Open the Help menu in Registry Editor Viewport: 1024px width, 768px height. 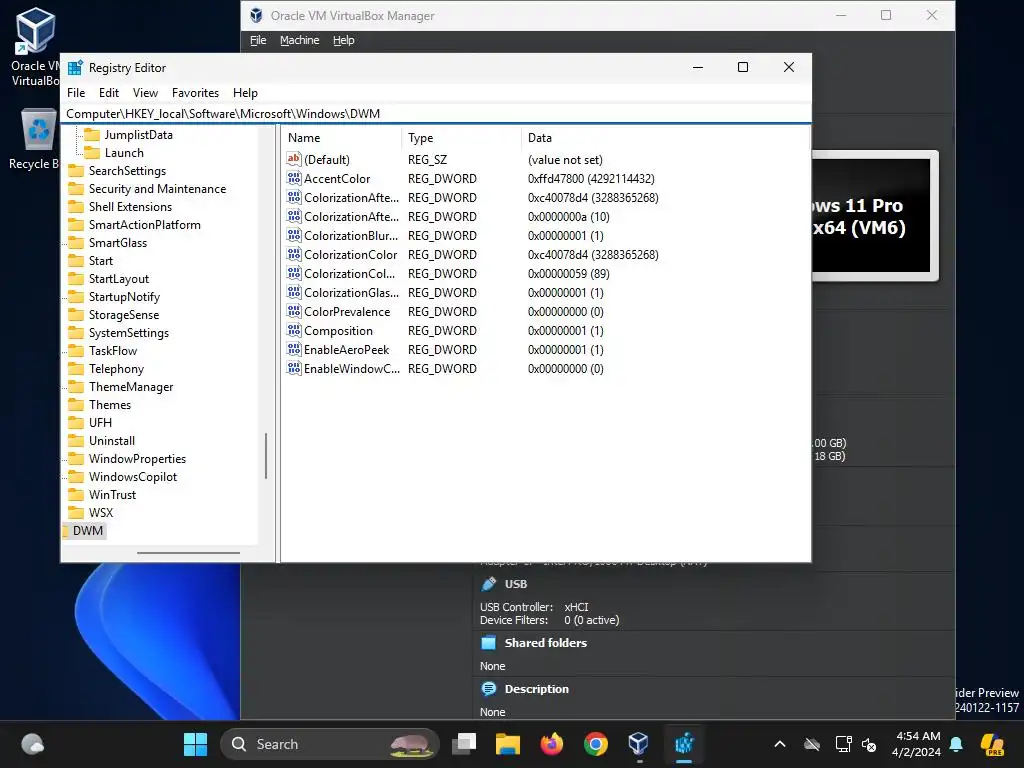point(245,93)
